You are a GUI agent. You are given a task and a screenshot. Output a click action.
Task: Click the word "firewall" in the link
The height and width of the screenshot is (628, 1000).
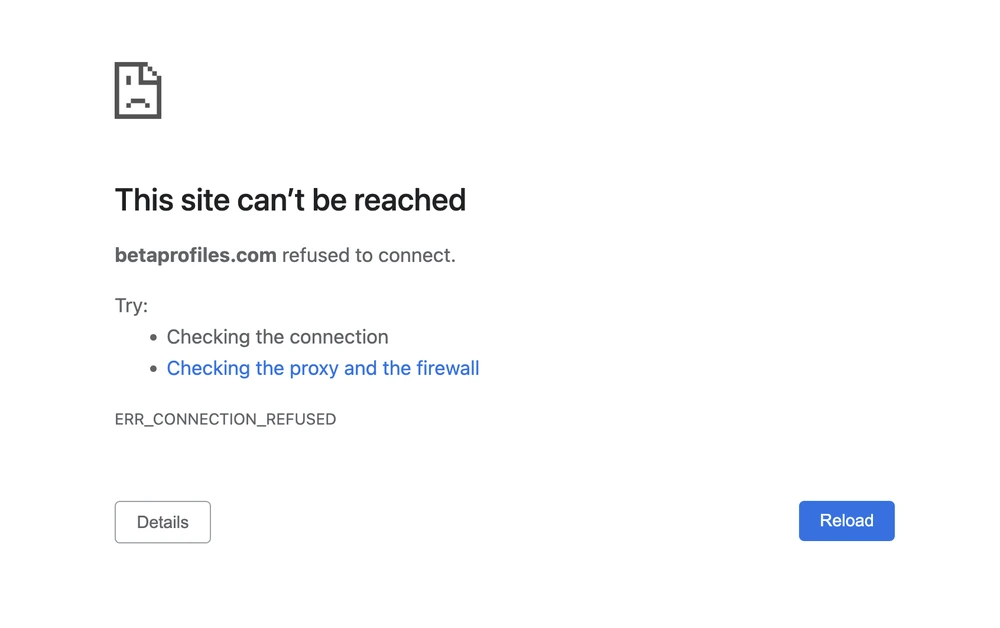(447, 368)
